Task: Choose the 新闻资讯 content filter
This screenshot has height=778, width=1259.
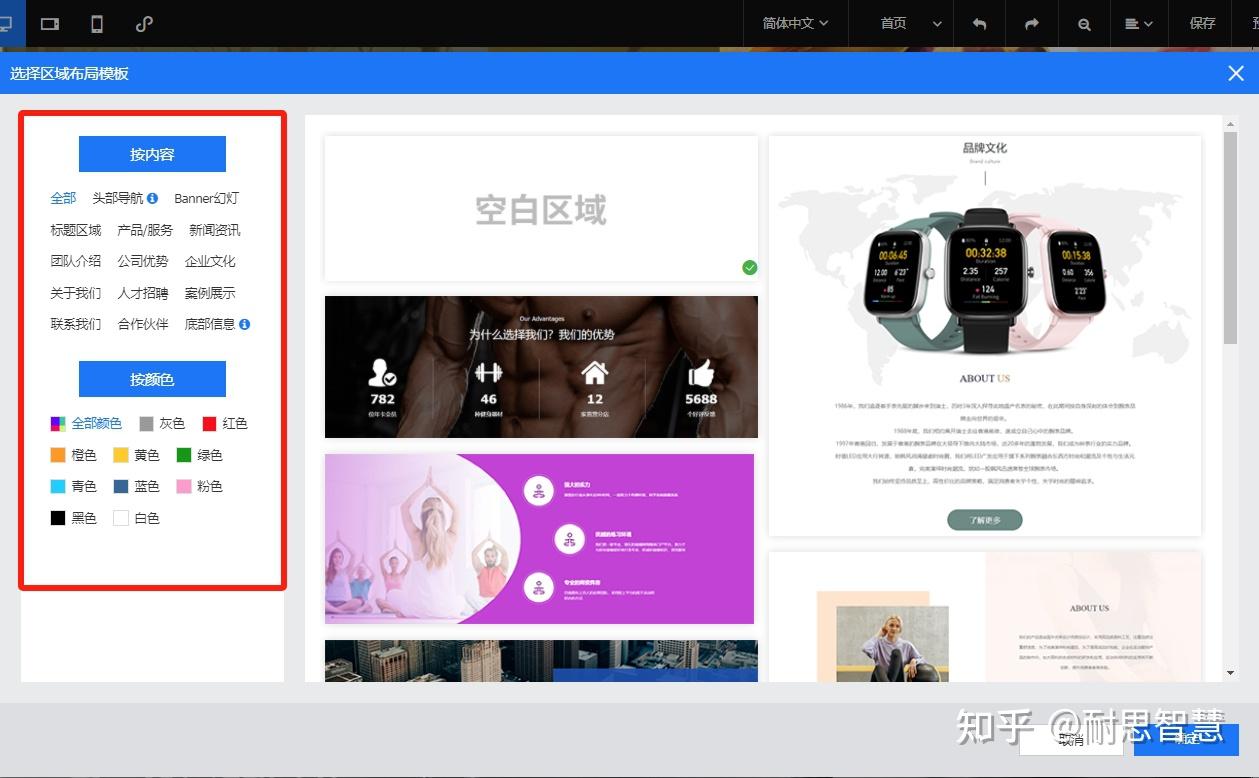Action: coord(214,230)
